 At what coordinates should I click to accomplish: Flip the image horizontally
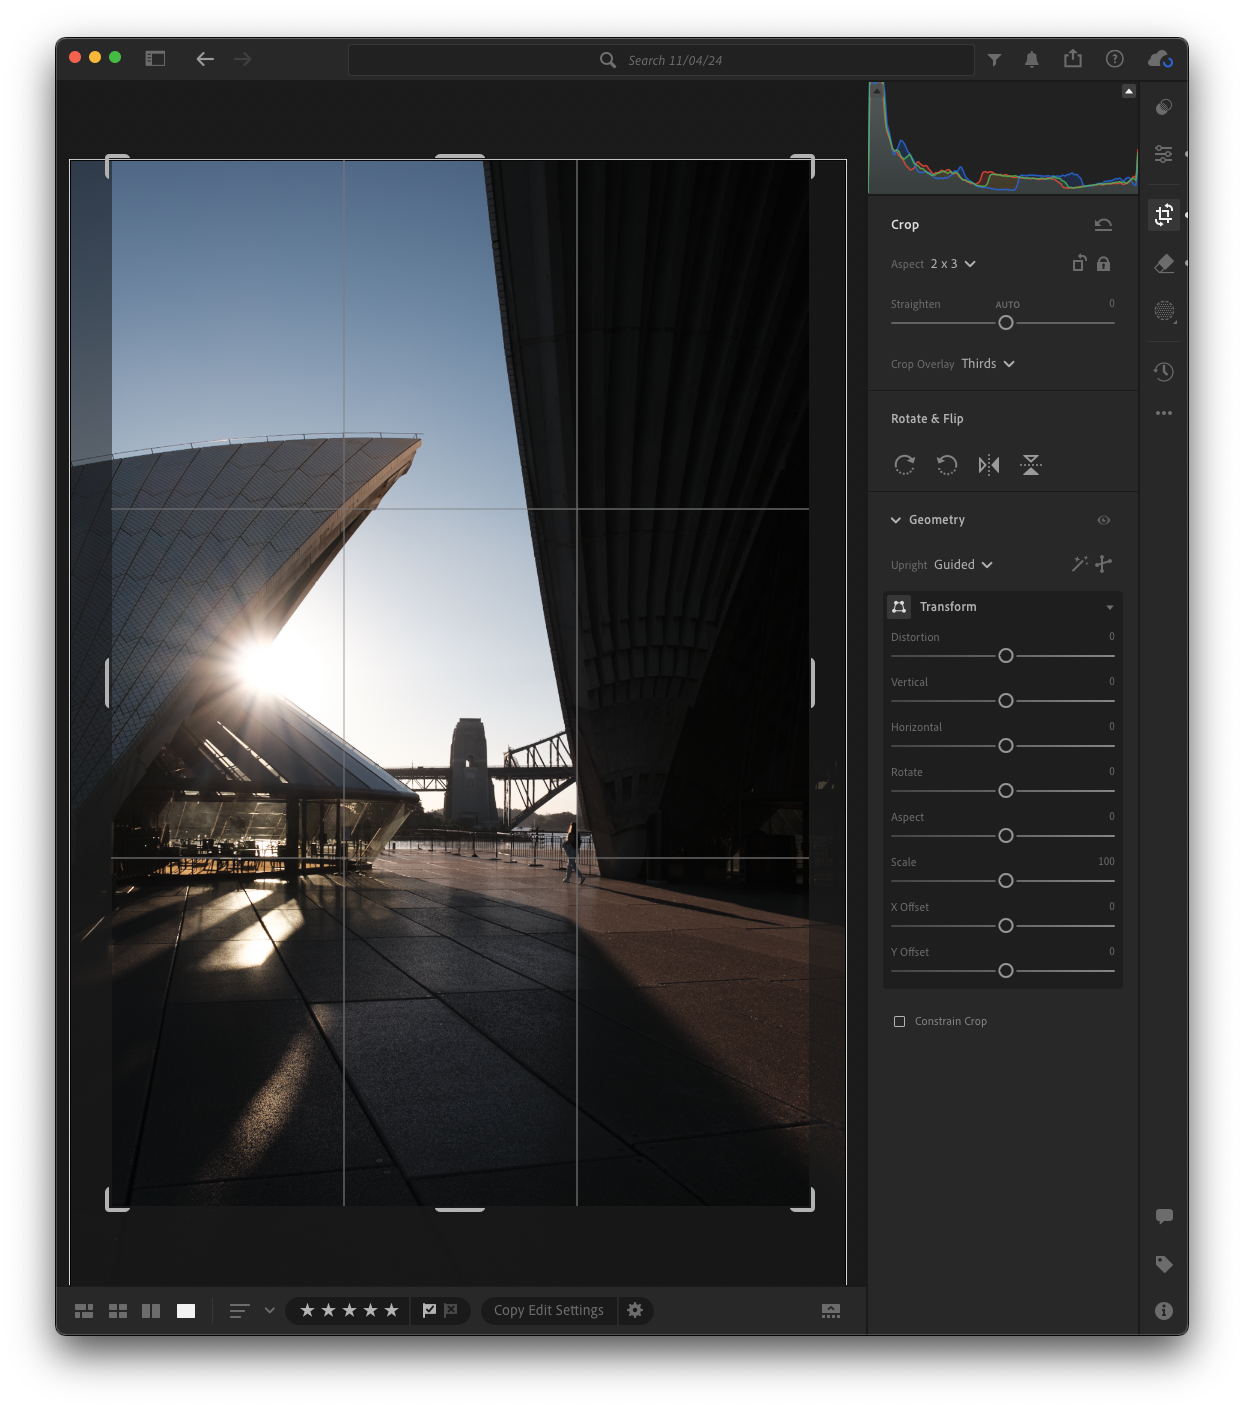point(989,465)
